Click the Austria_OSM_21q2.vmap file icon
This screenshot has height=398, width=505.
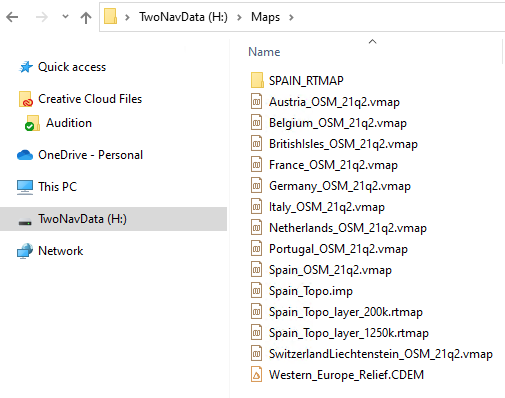pos(256,101)
